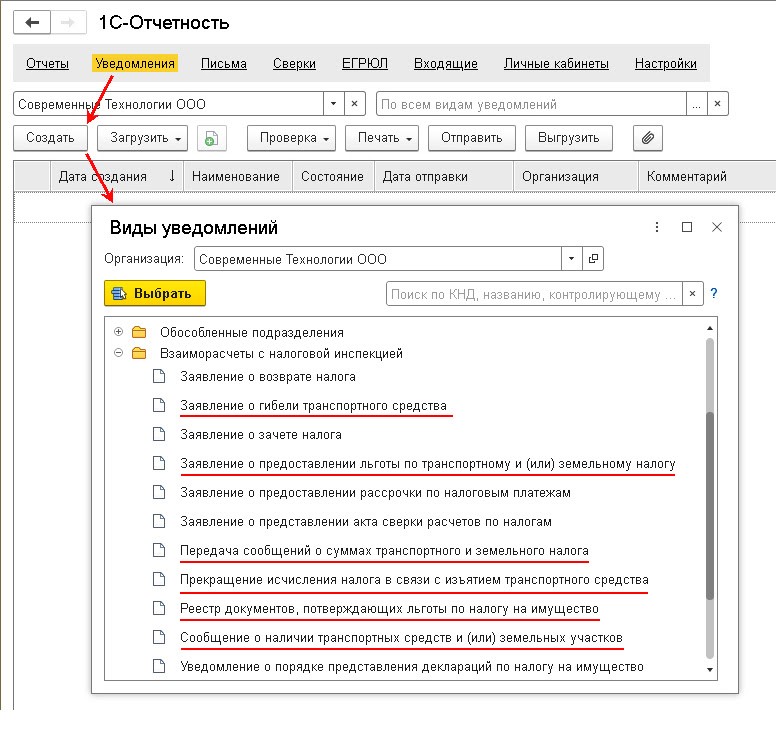
Task: Open the Настройки tab
Action: (665, 64)
